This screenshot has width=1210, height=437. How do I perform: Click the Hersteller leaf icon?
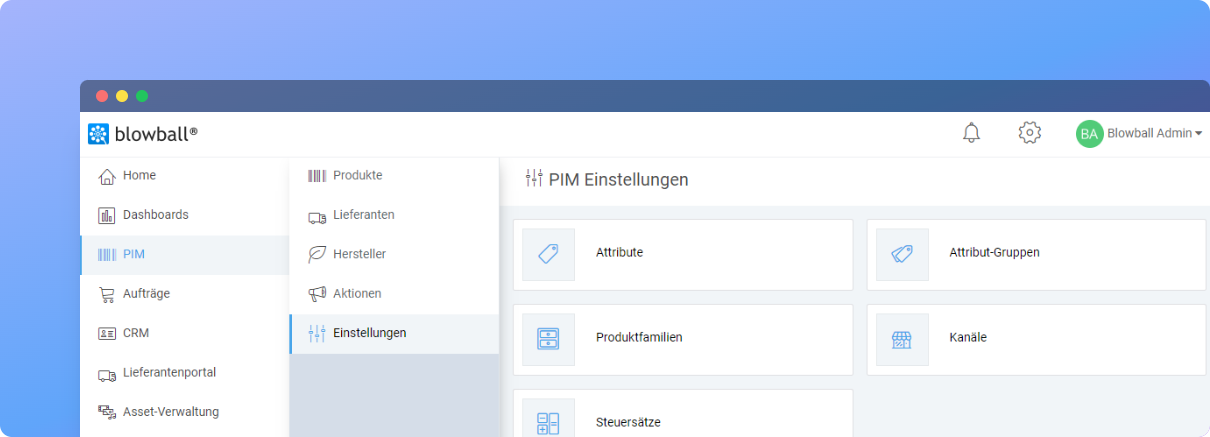point(317,255)
